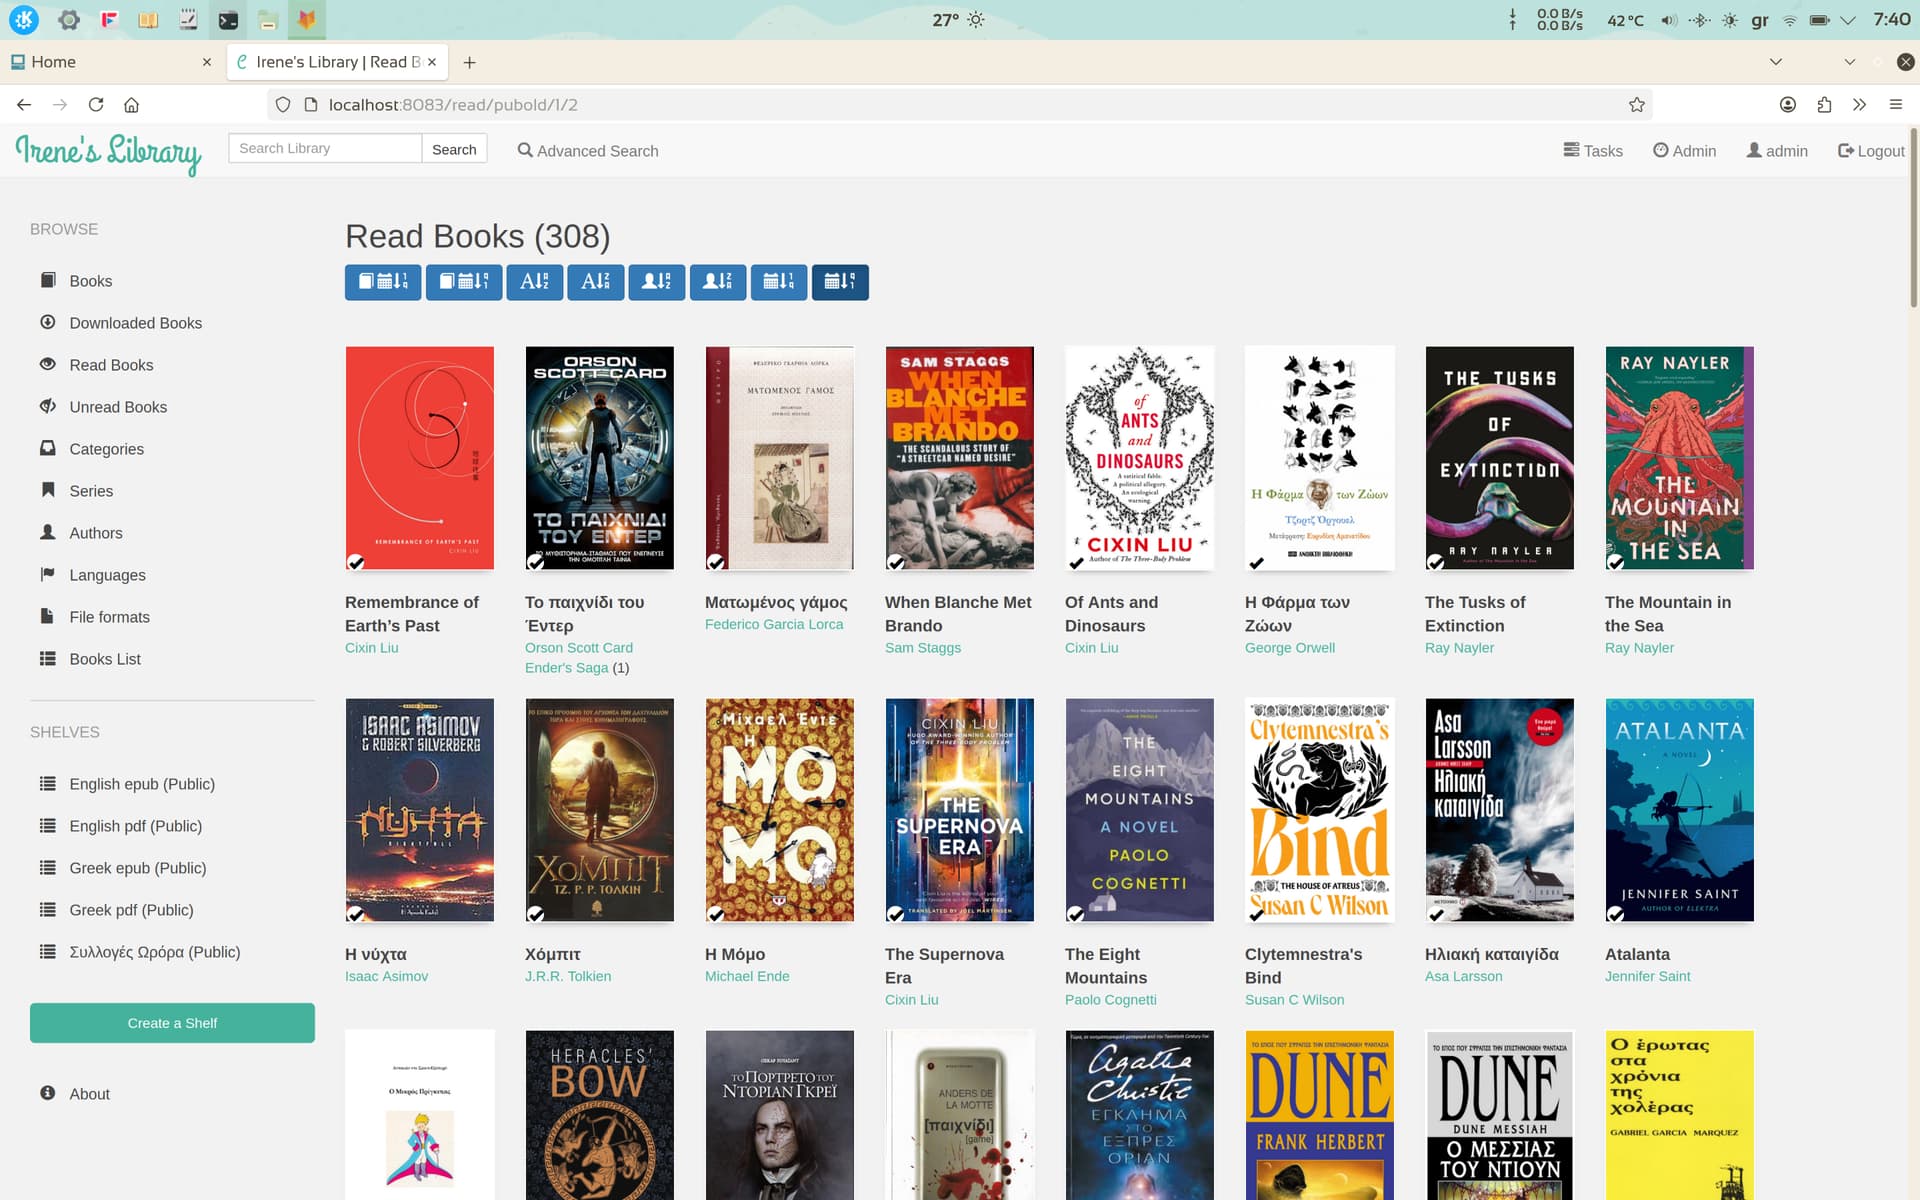Bookmark this page with the star icon

tap(1637, 105)
